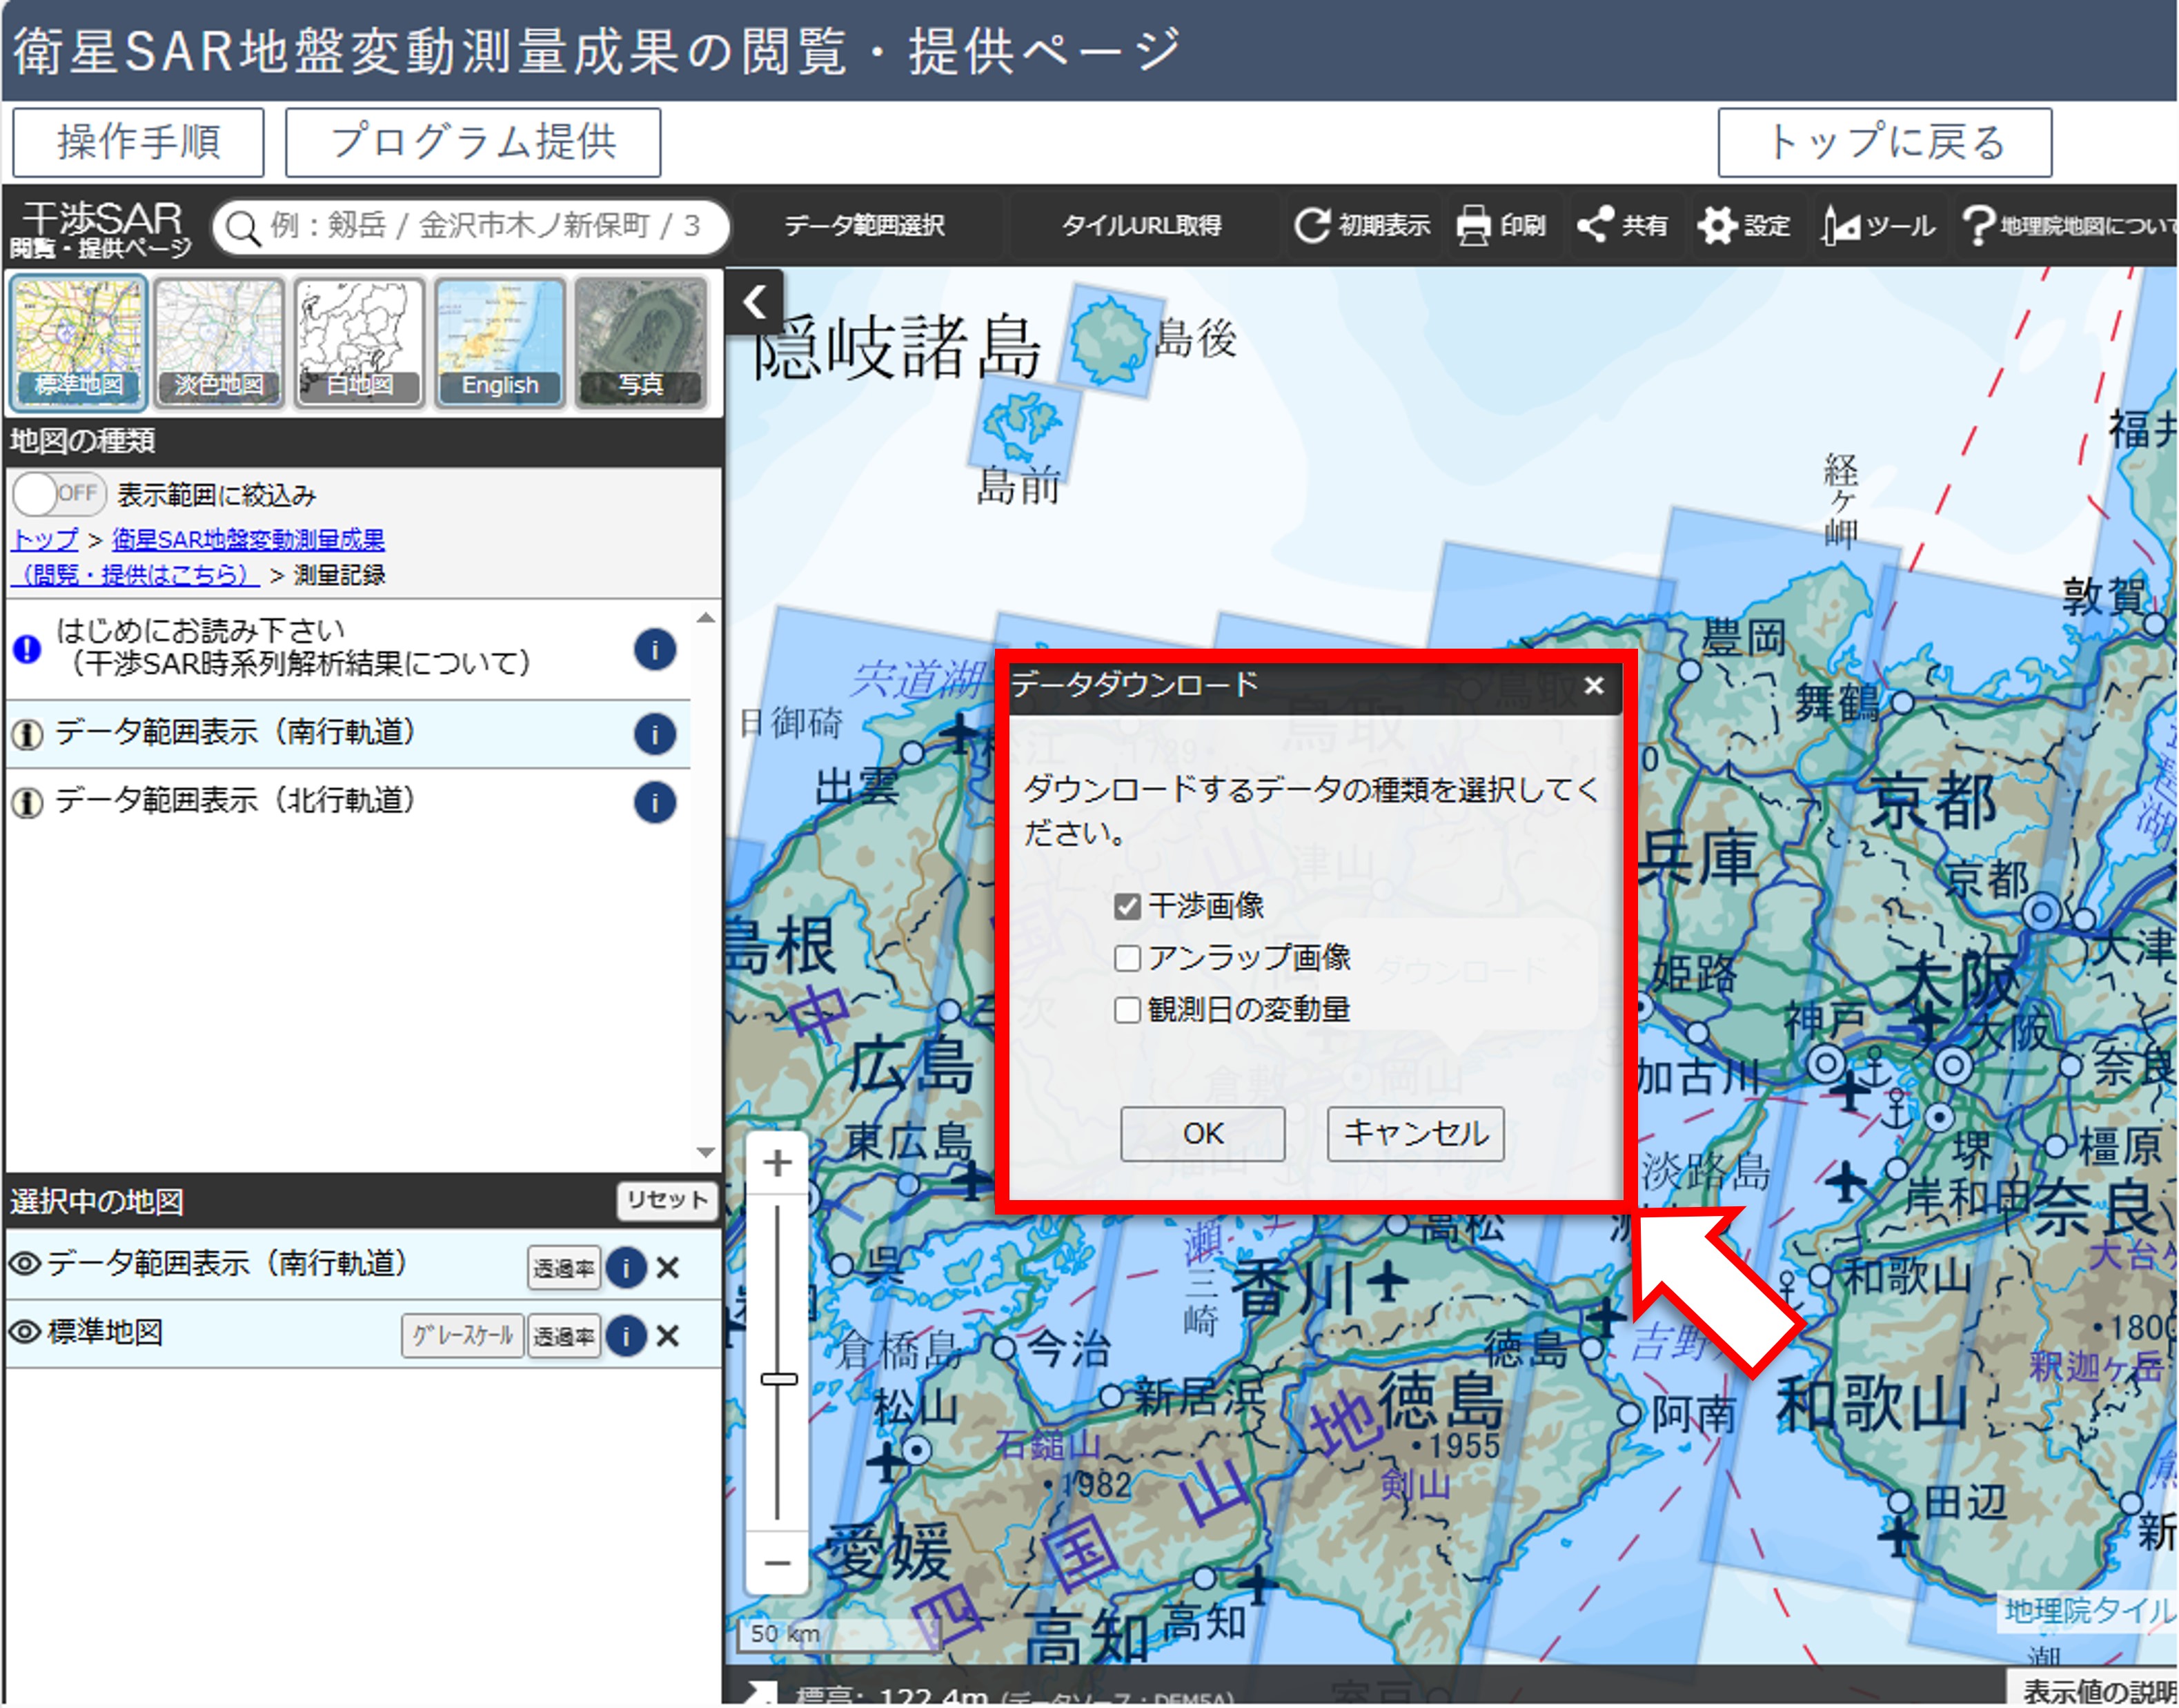This screenshot has width=2179, height=1708.
Task: Collapse the left panel with arrow
Action: (x=755, y=301)
